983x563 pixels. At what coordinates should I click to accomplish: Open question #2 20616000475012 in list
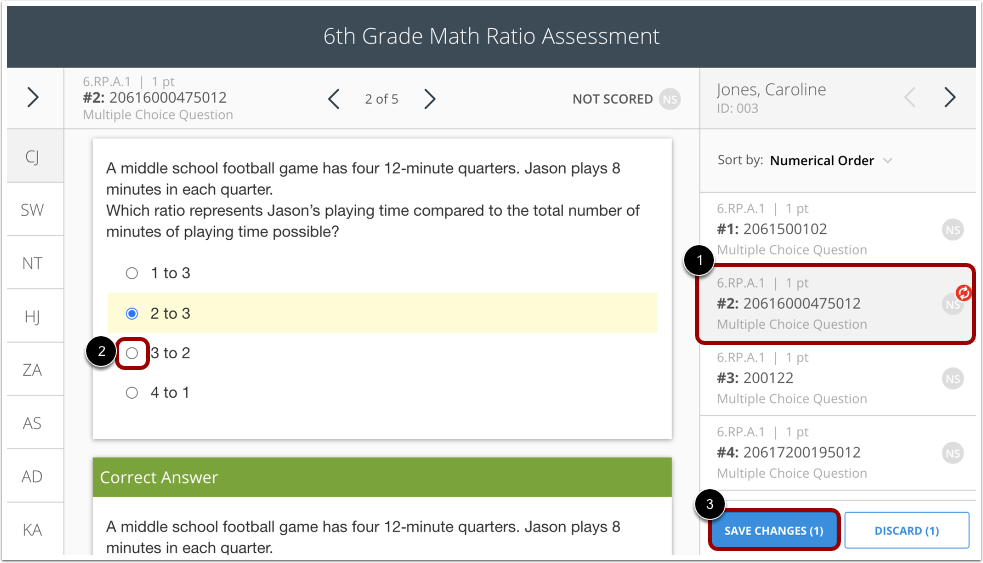838,304
